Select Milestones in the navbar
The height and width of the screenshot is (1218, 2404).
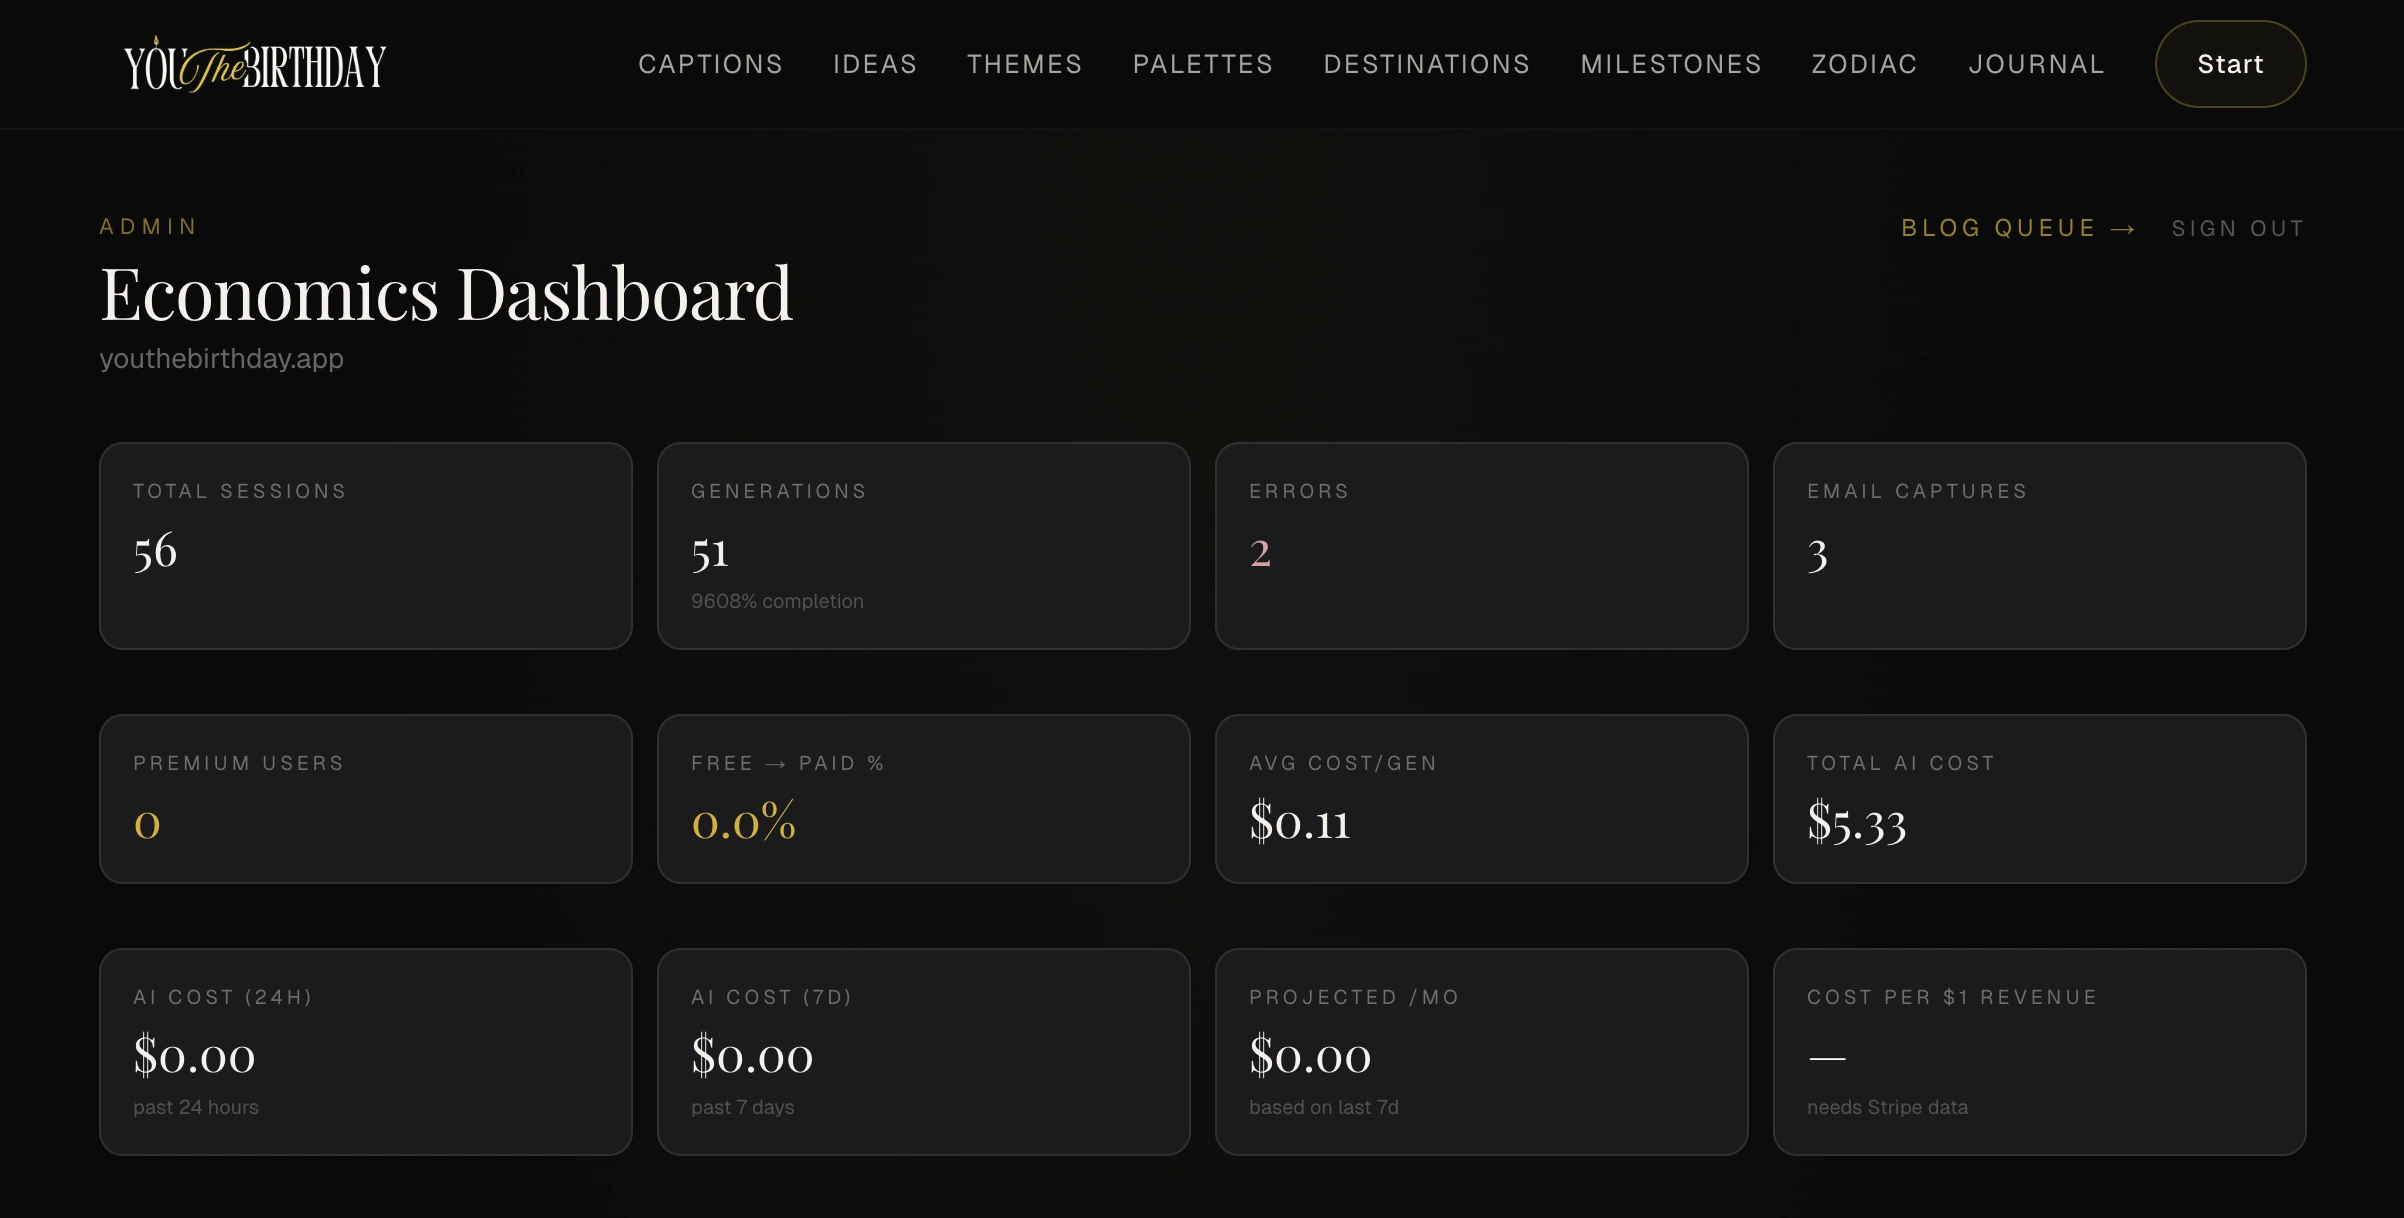pyautogui.click(x=1670, y=65)
